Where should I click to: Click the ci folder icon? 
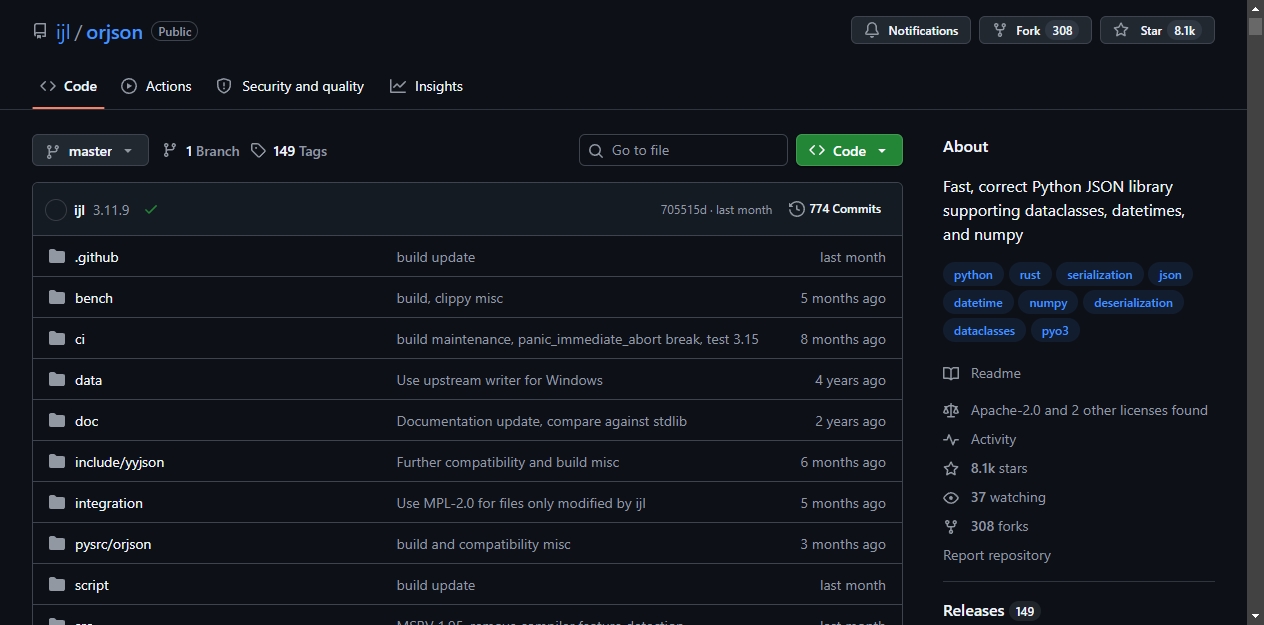pyautogui.click(x=57, y=339)
